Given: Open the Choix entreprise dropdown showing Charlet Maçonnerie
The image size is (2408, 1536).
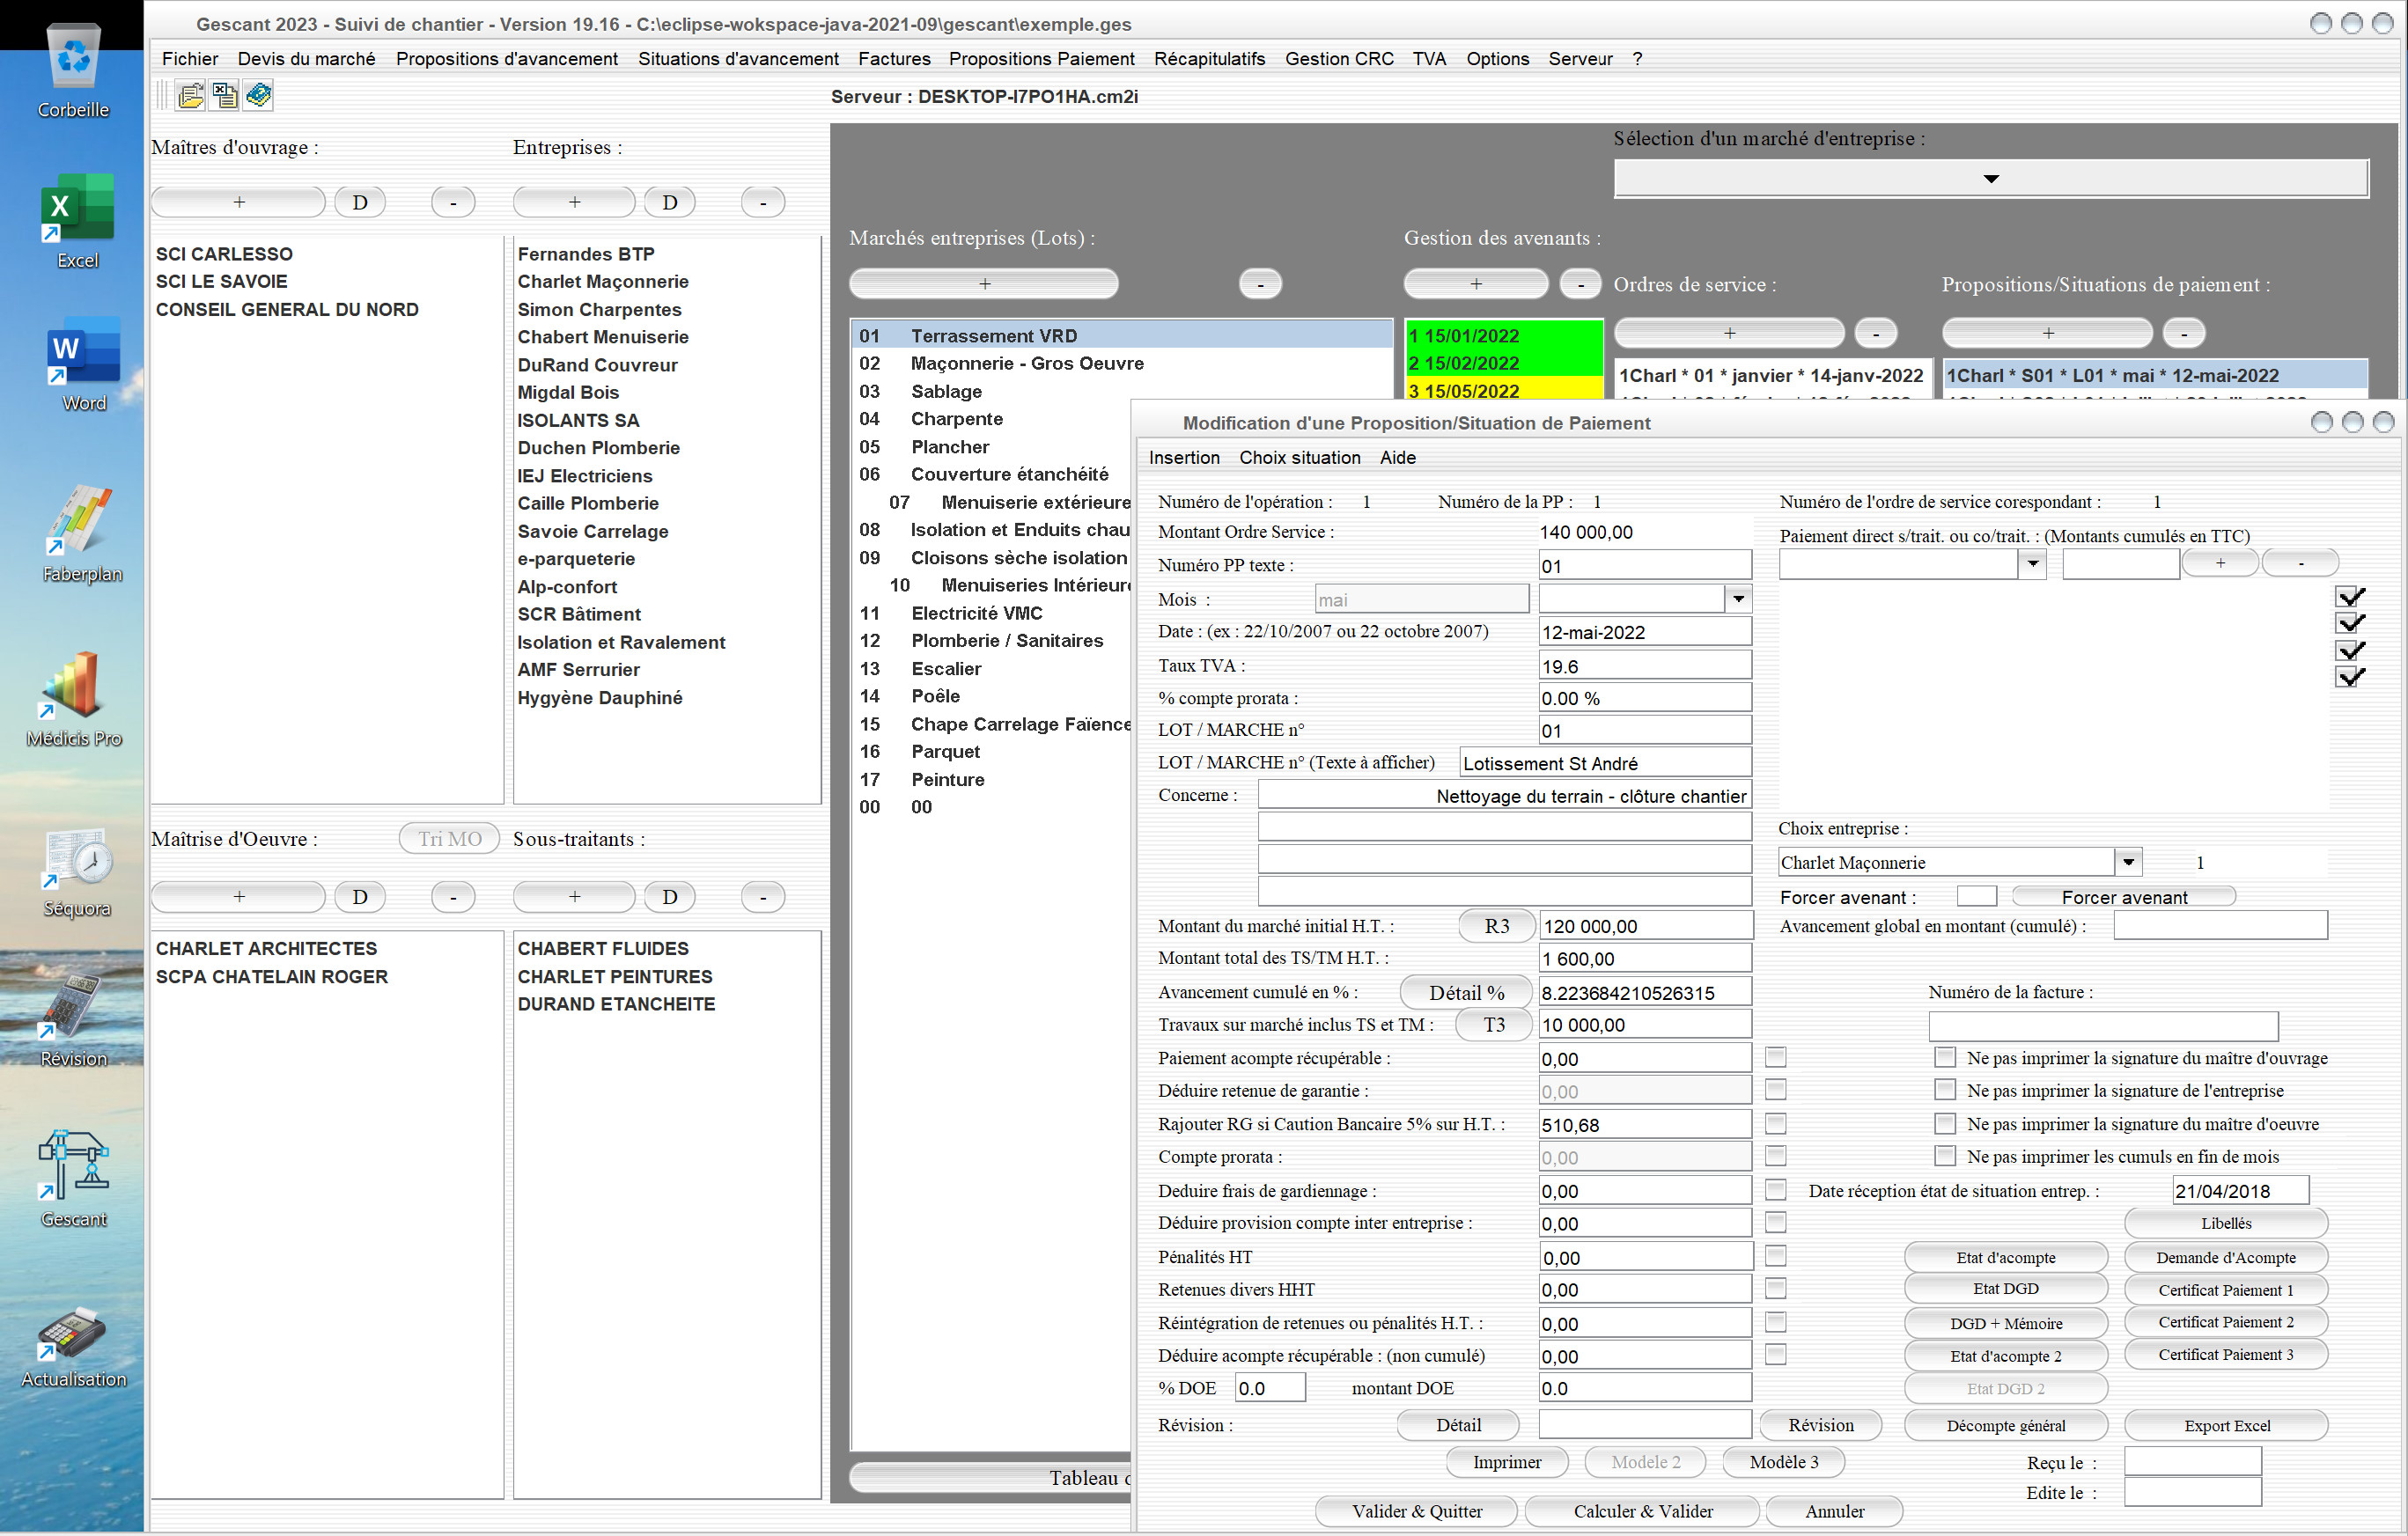Looking at the screenshot, I should 2128,861.
